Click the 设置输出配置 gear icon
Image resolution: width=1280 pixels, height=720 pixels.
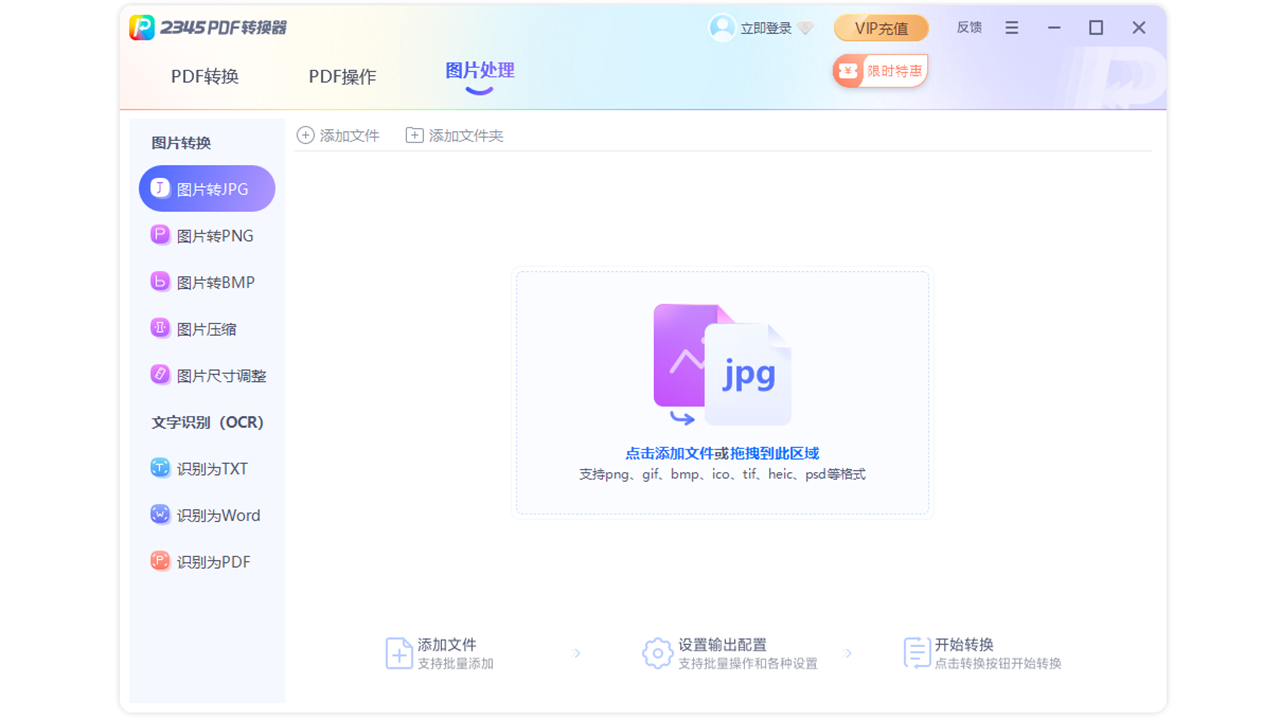[658, 653]
